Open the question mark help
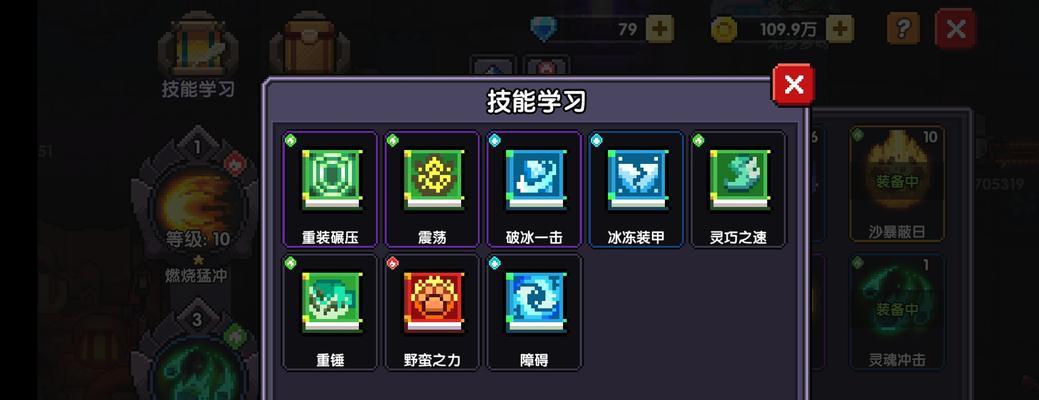Screen dimensions: 1039x400 pyautogui.click(x=903, y=28)
